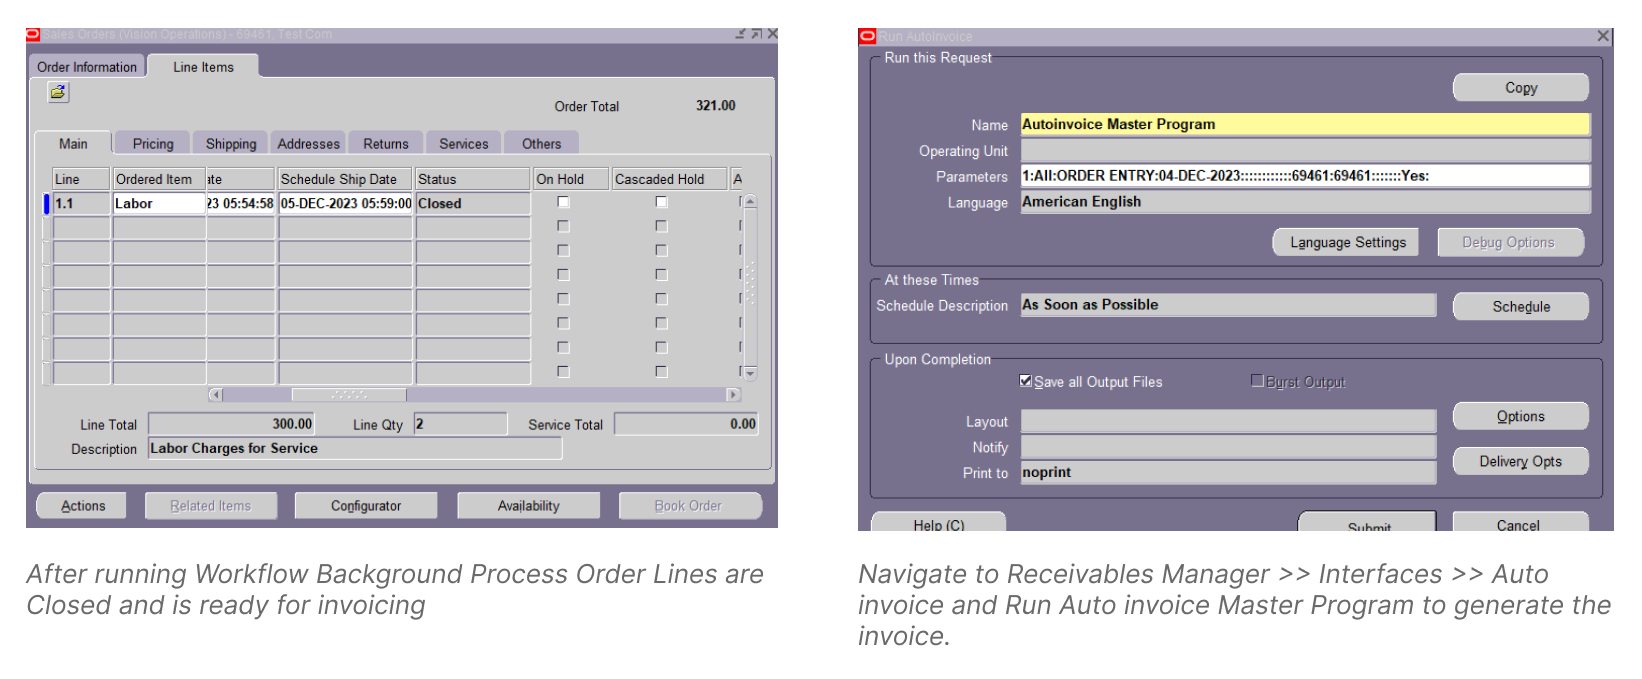Click the Ordered Item column header
Screen dimensions: 1642x679
coord(159,179)
